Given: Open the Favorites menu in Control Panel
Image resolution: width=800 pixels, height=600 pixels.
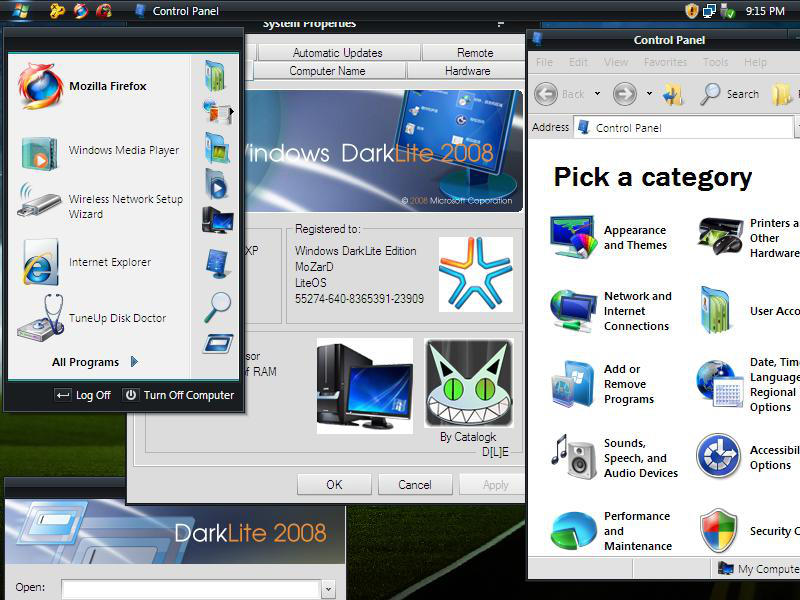Looking at the screenshot, I should [x=665, y=62].
